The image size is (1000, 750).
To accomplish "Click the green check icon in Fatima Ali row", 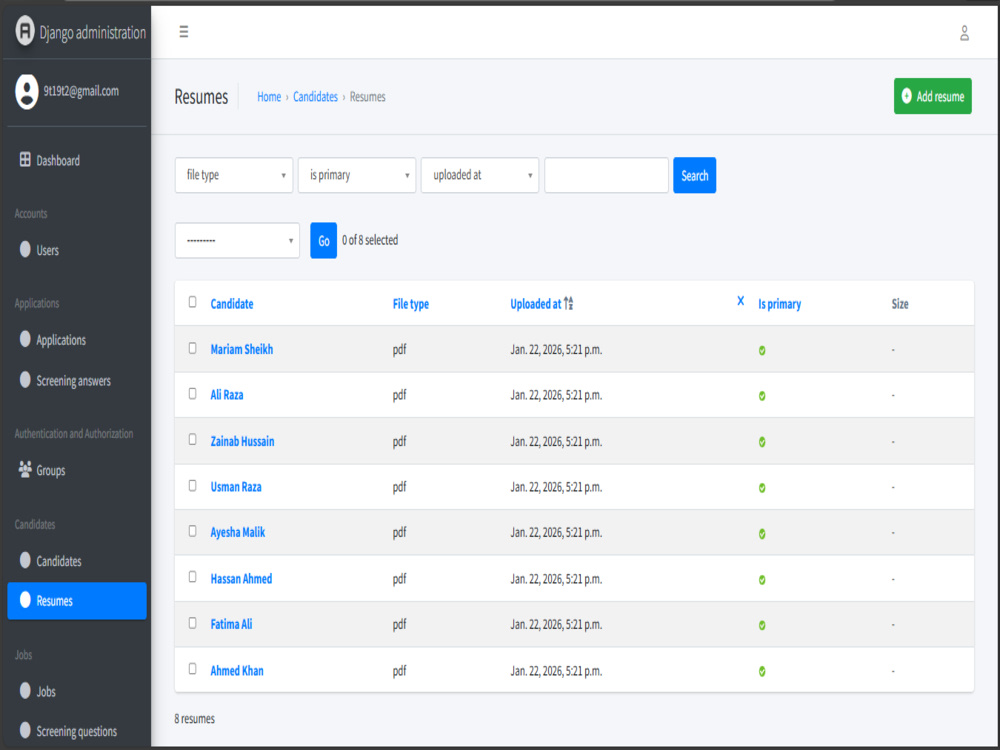I will click(762, 626).
